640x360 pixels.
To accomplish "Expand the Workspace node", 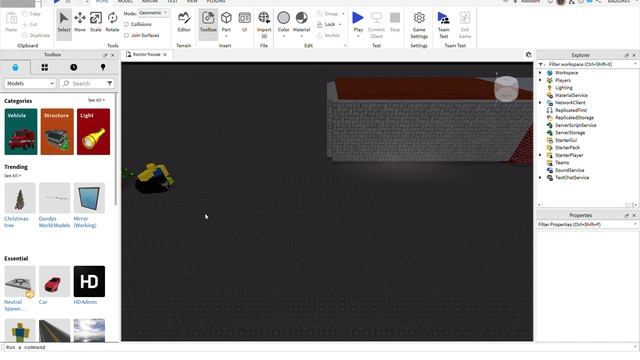I will [540, 73].
